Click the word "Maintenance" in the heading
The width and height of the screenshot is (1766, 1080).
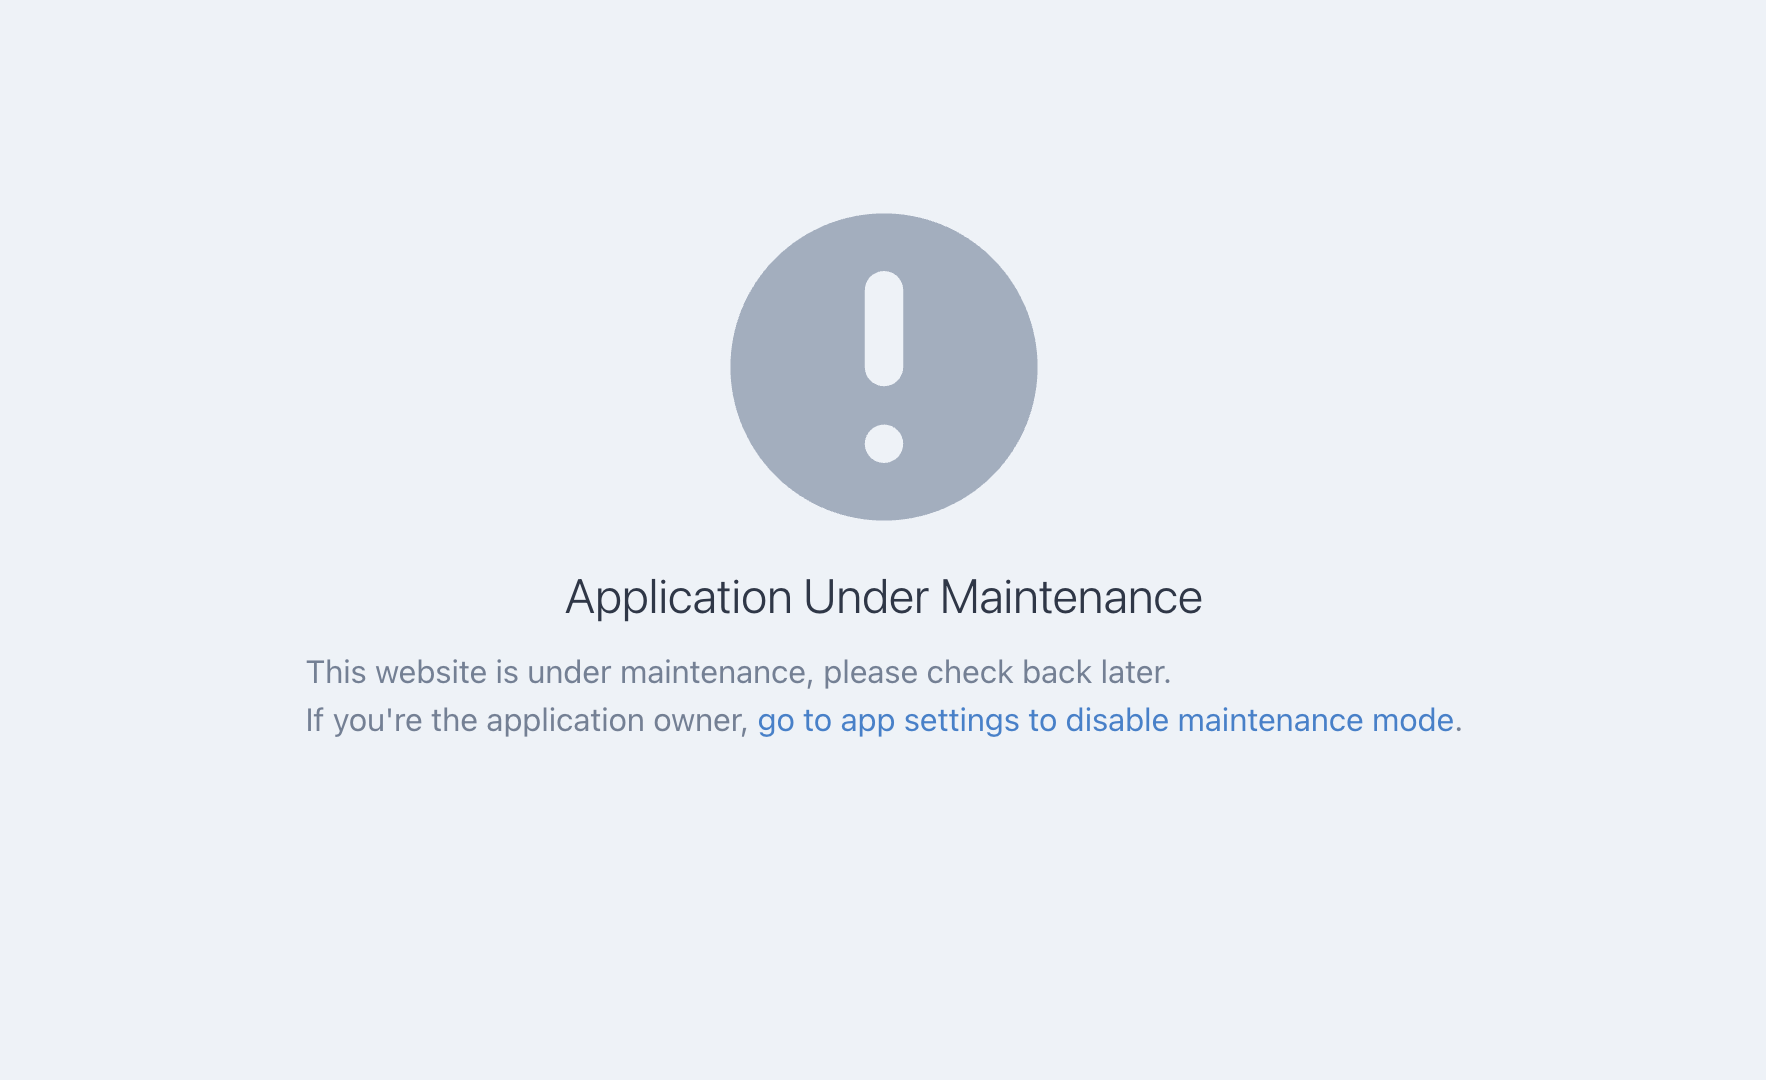(1071, 597)
